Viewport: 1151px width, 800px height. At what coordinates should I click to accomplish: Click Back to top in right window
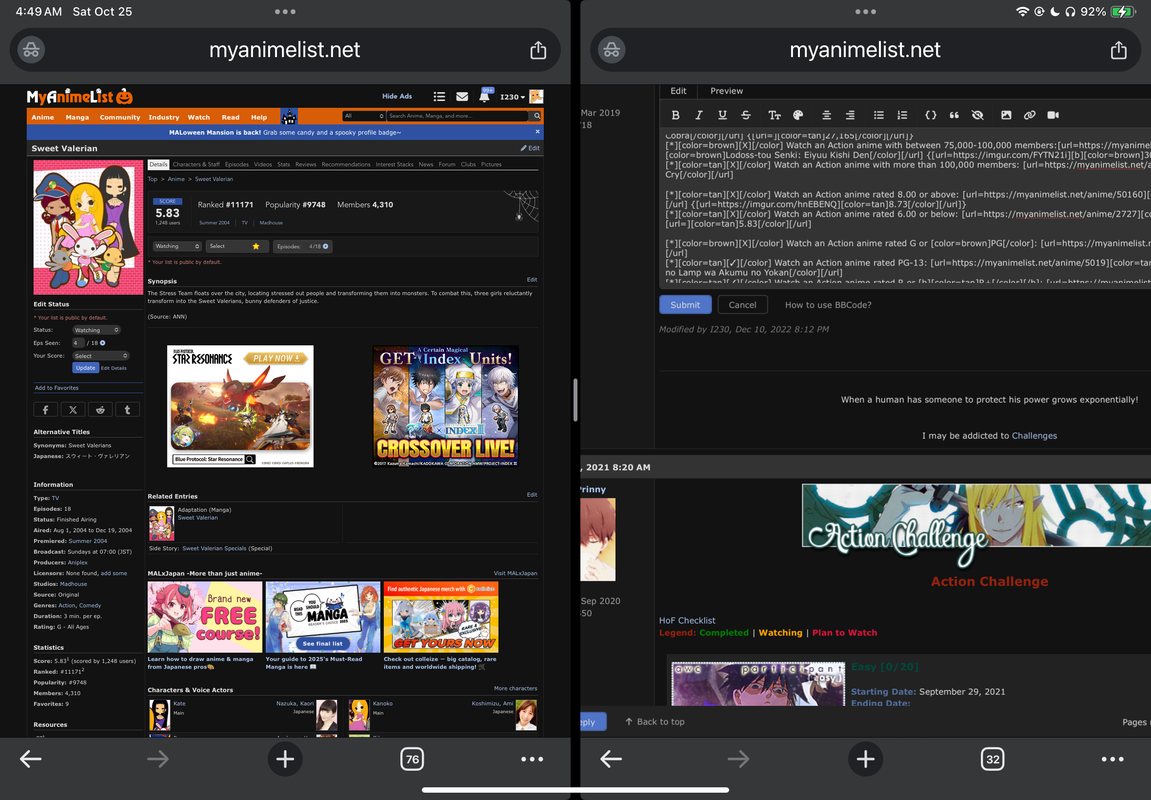(x=655, y=721)
